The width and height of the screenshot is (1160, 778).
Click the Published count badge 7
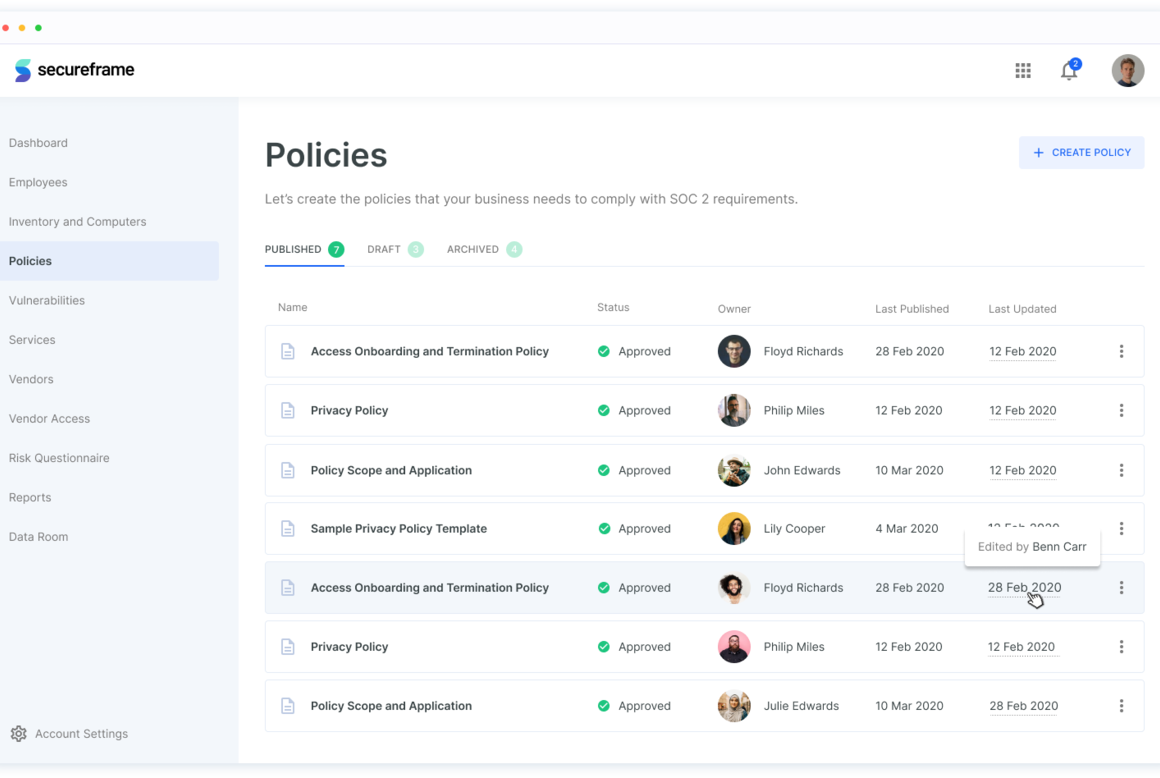(336, 249)
